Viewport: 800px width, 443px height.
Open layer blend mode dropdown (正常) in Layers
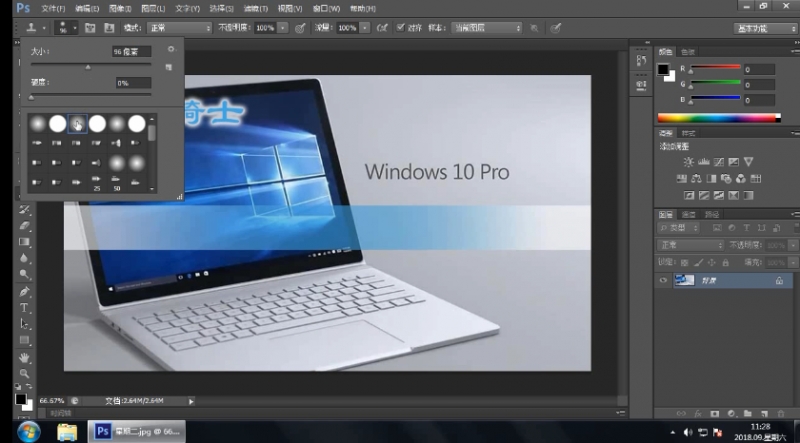[x=691, y=245]
